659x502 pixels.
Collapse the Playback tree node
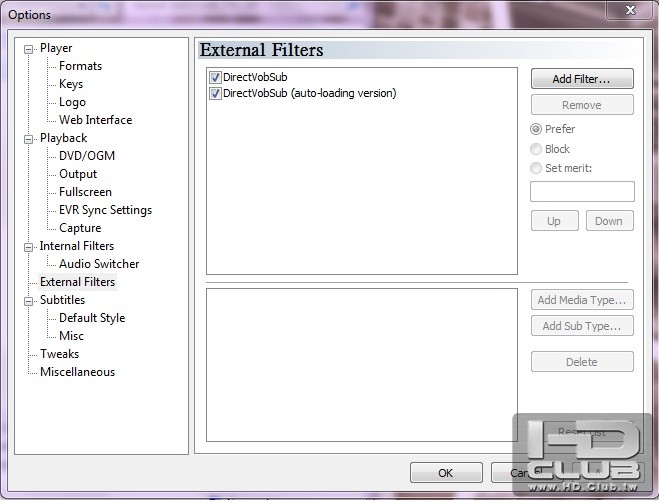pos(28,139)
